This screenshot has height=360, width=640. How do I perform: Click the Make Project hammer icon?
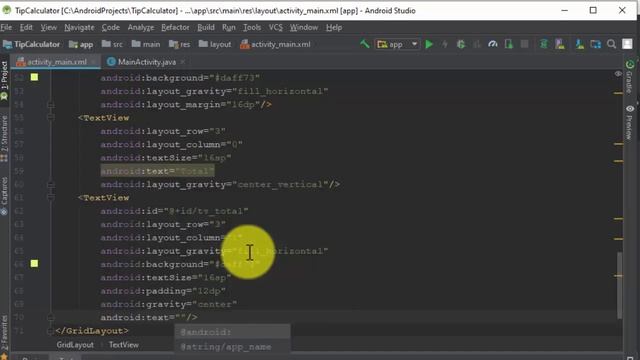tap(364, 44)
